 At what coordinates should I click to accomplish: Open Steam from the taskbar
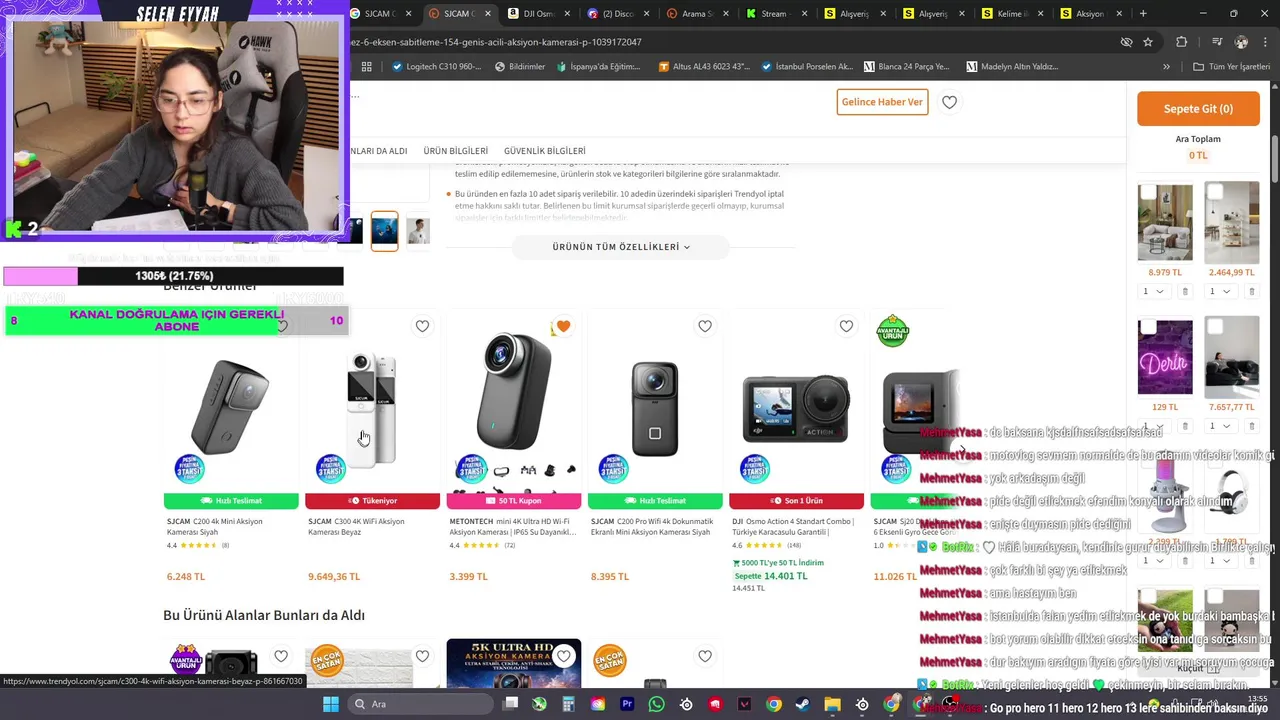click(x=803, y=704)
